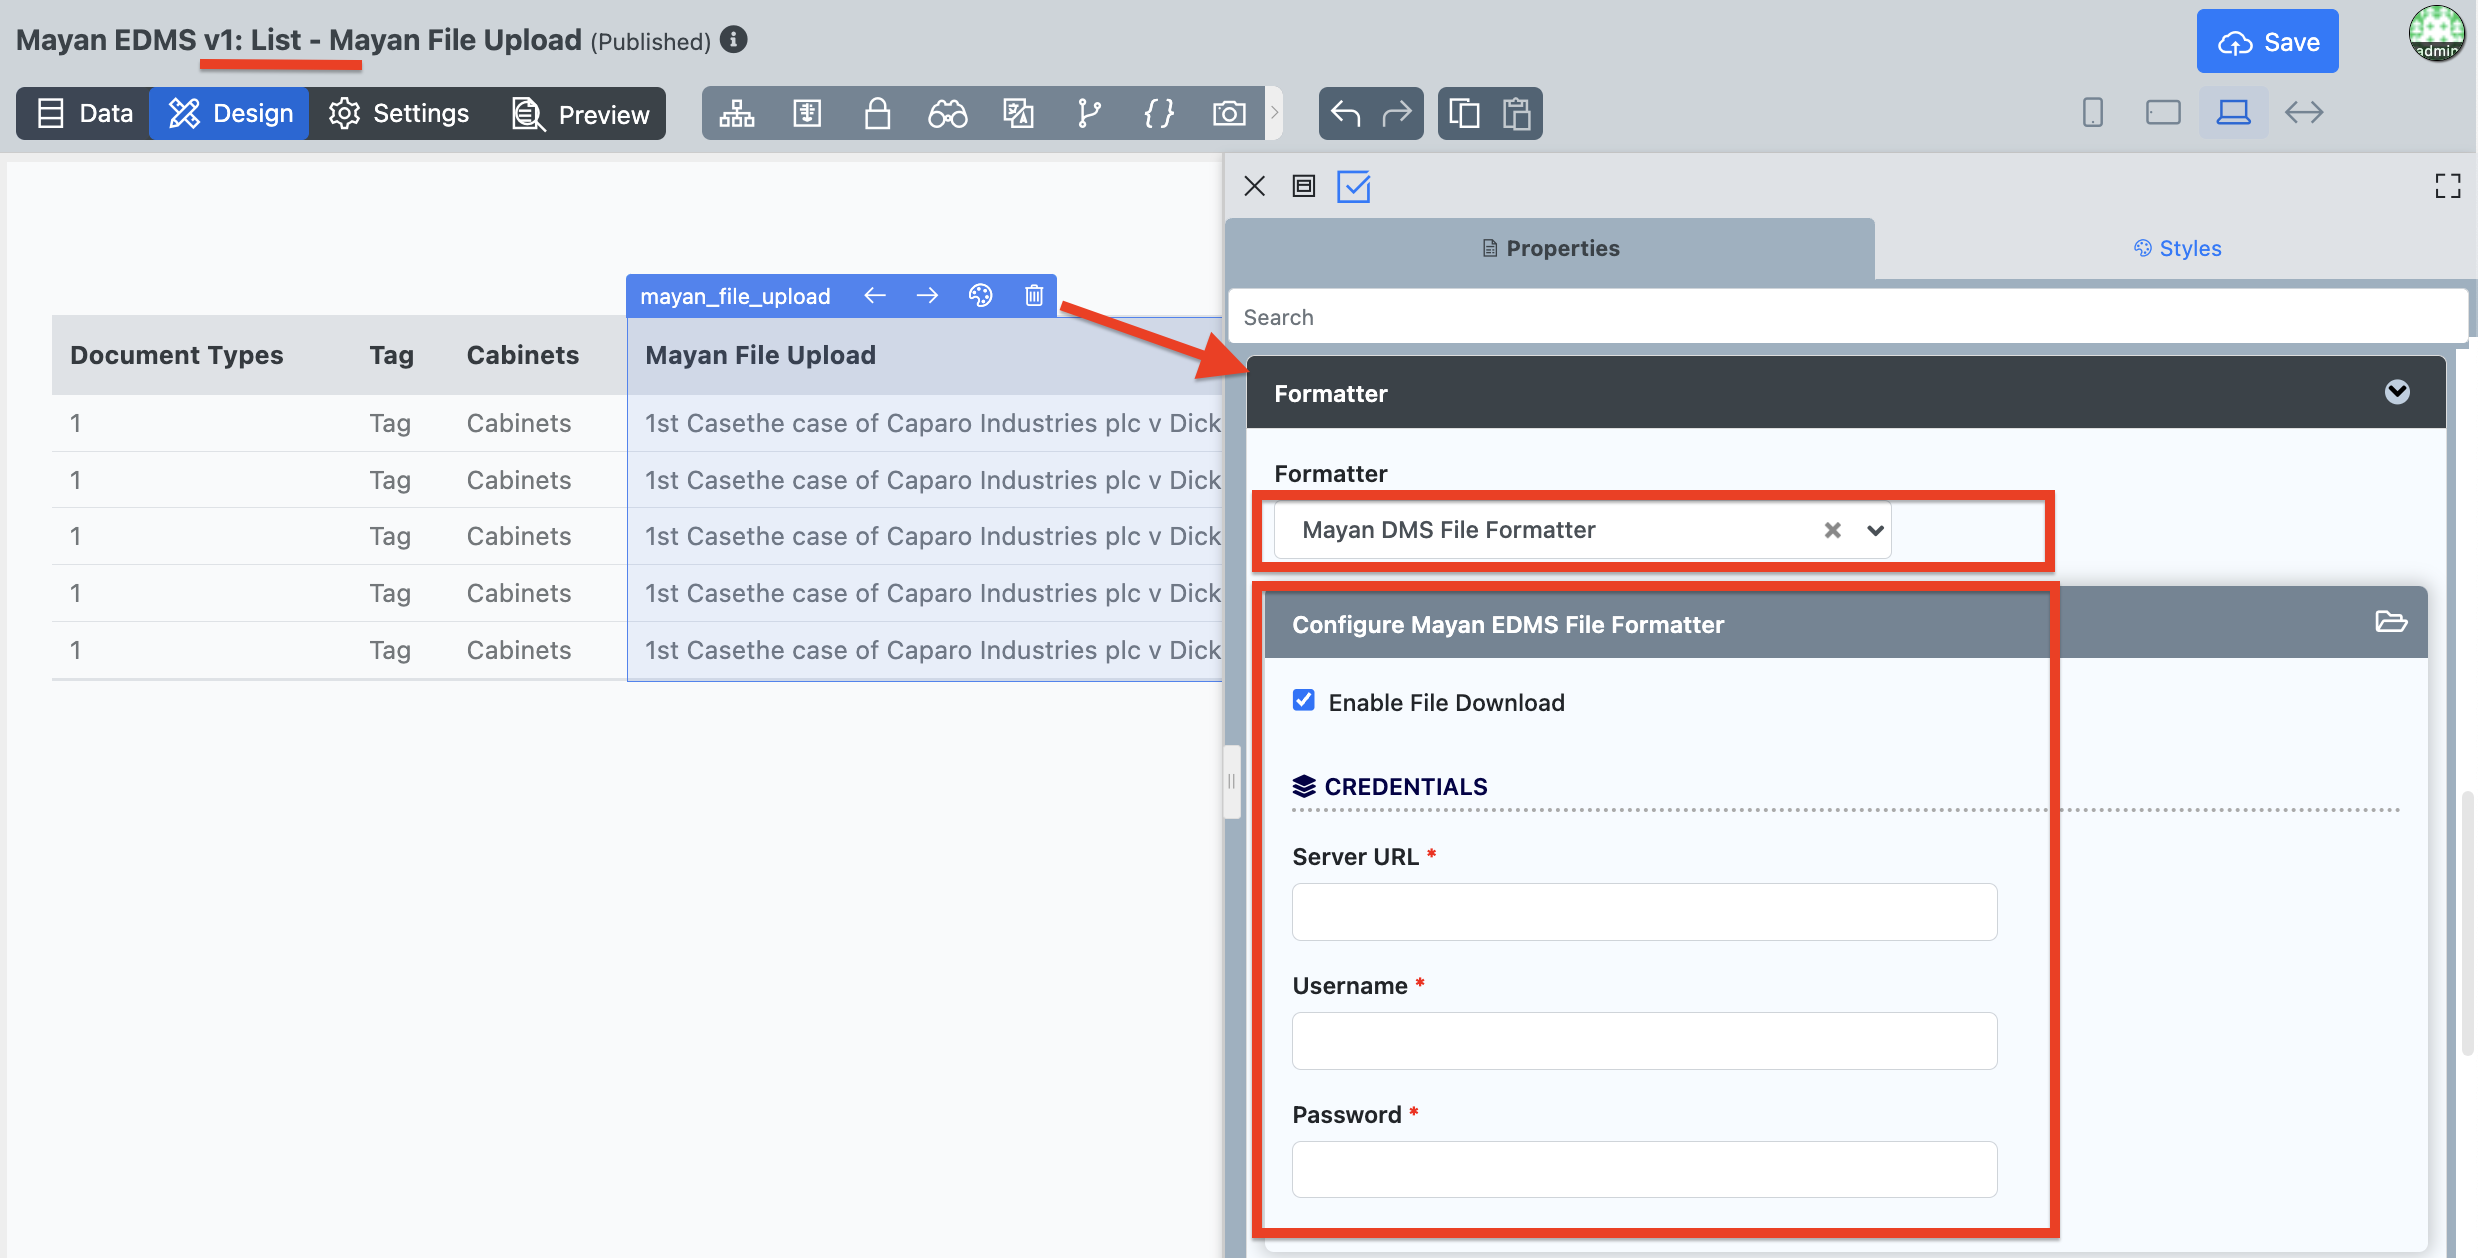Viewport: 2478px width, 1258px height.
Task: Click the git branch icon
Action: 1088,113
